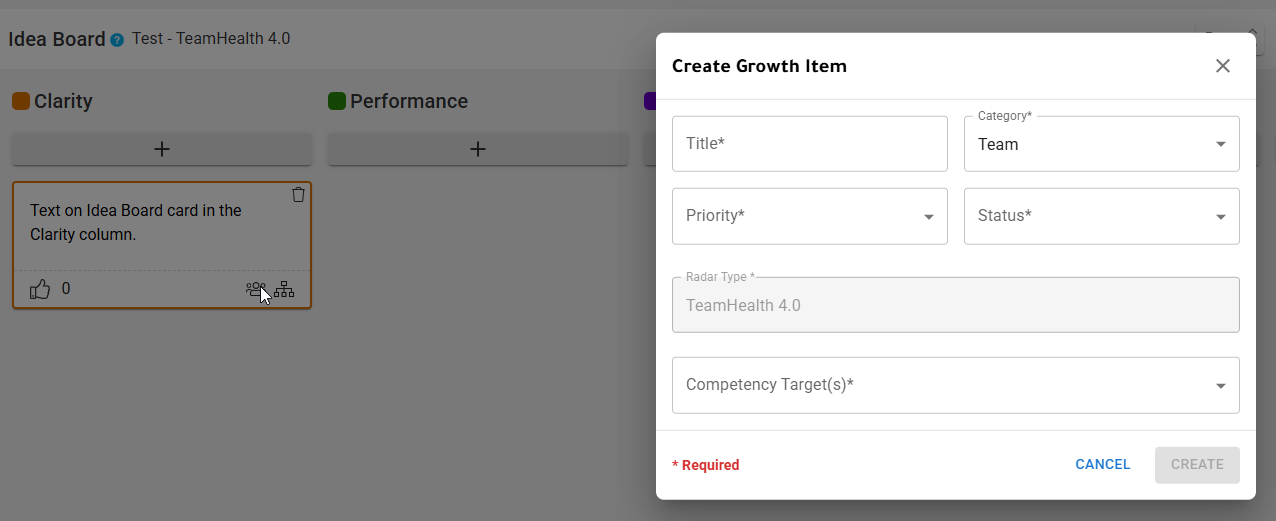Open the Competency Target(s) dropdown
This screenshot has width=1276, height=521.
point(955,385)
